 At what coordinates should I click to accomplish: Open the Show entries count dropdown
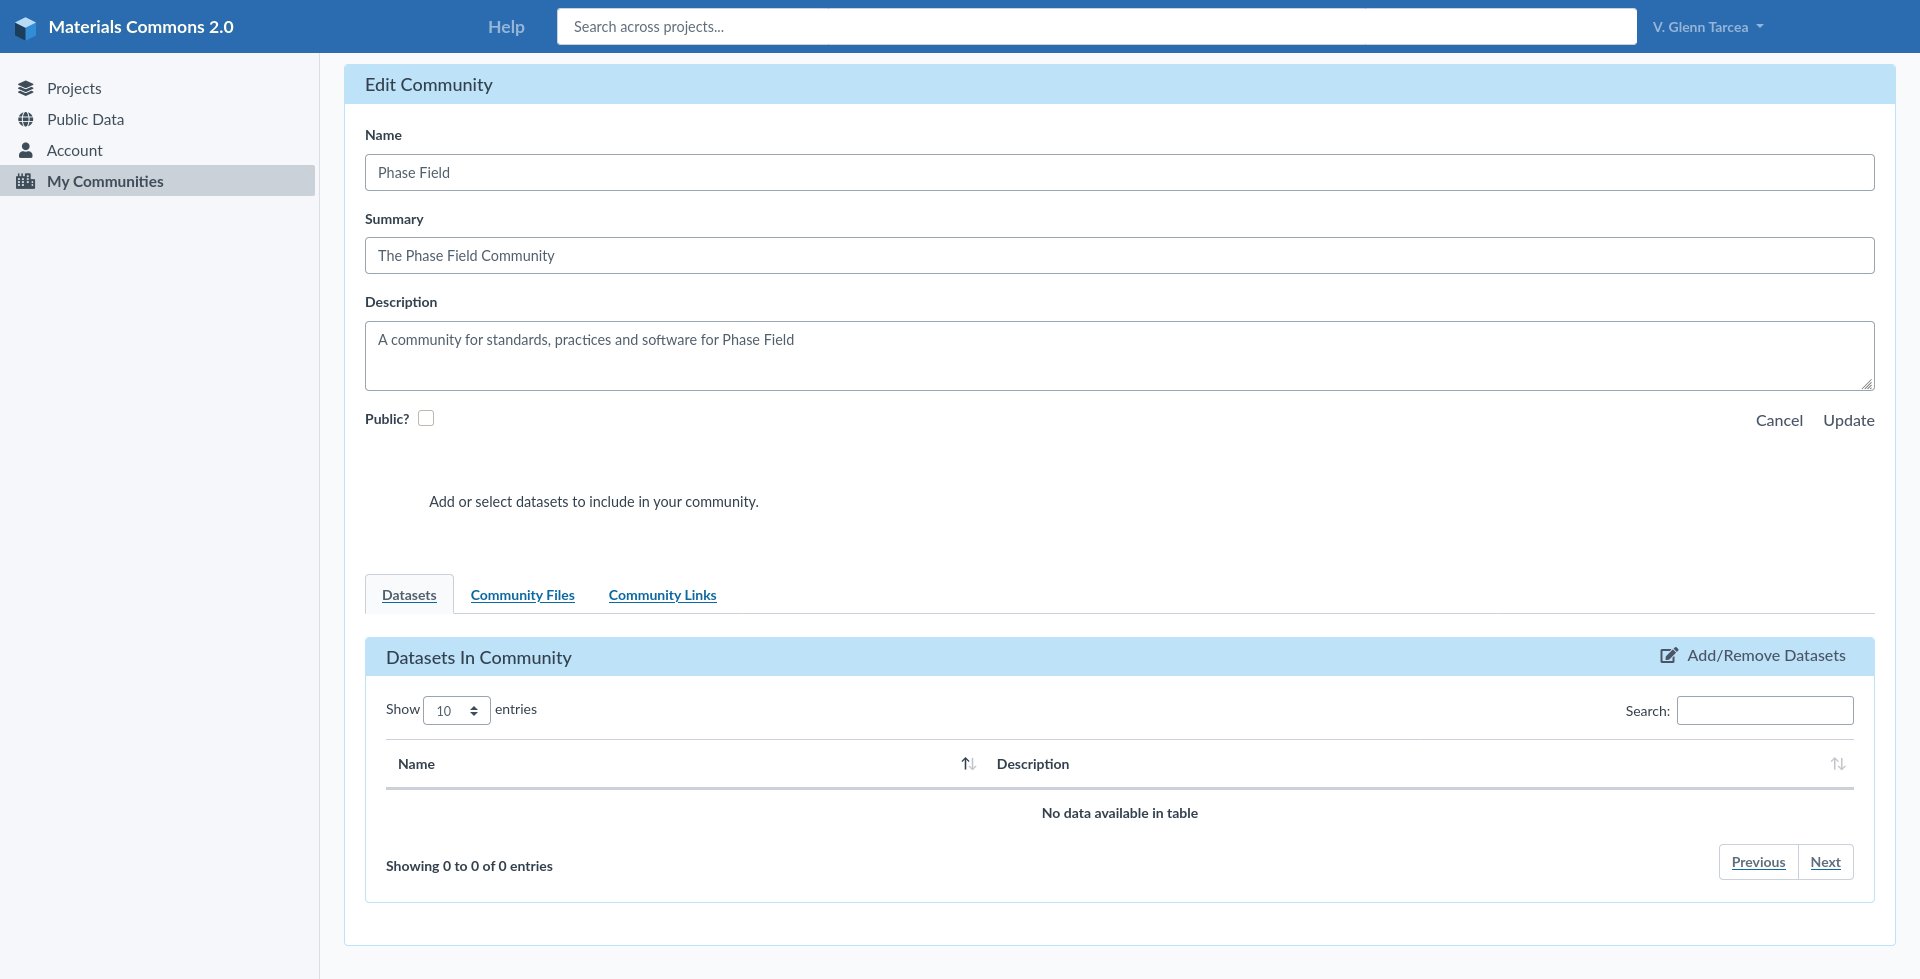point(457,710)
